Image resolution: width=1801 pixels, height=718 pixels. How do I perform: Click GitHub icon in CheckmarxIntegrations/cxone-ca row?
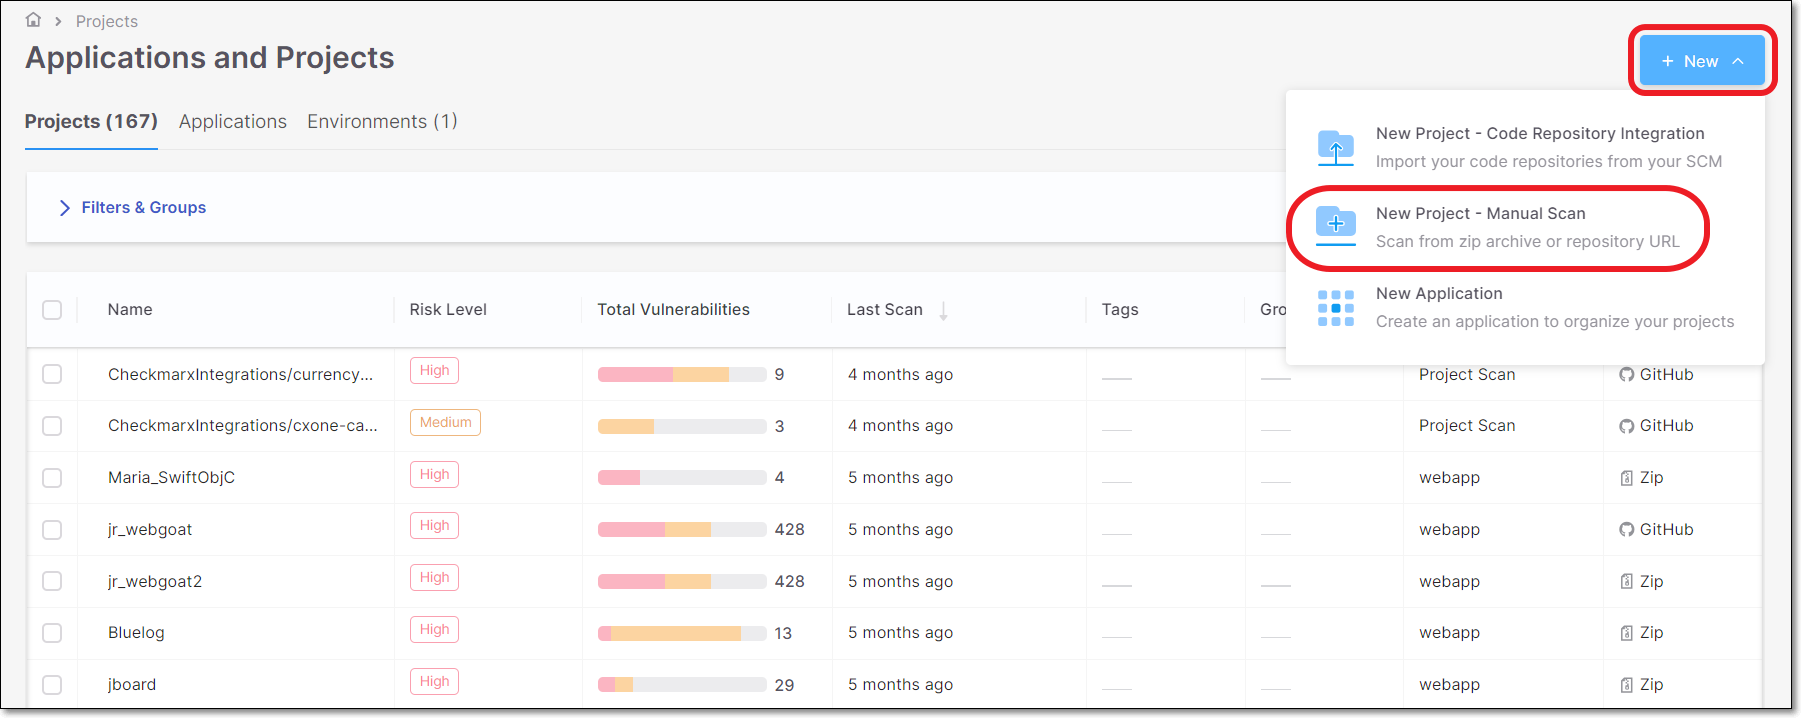click(1627, 426)
